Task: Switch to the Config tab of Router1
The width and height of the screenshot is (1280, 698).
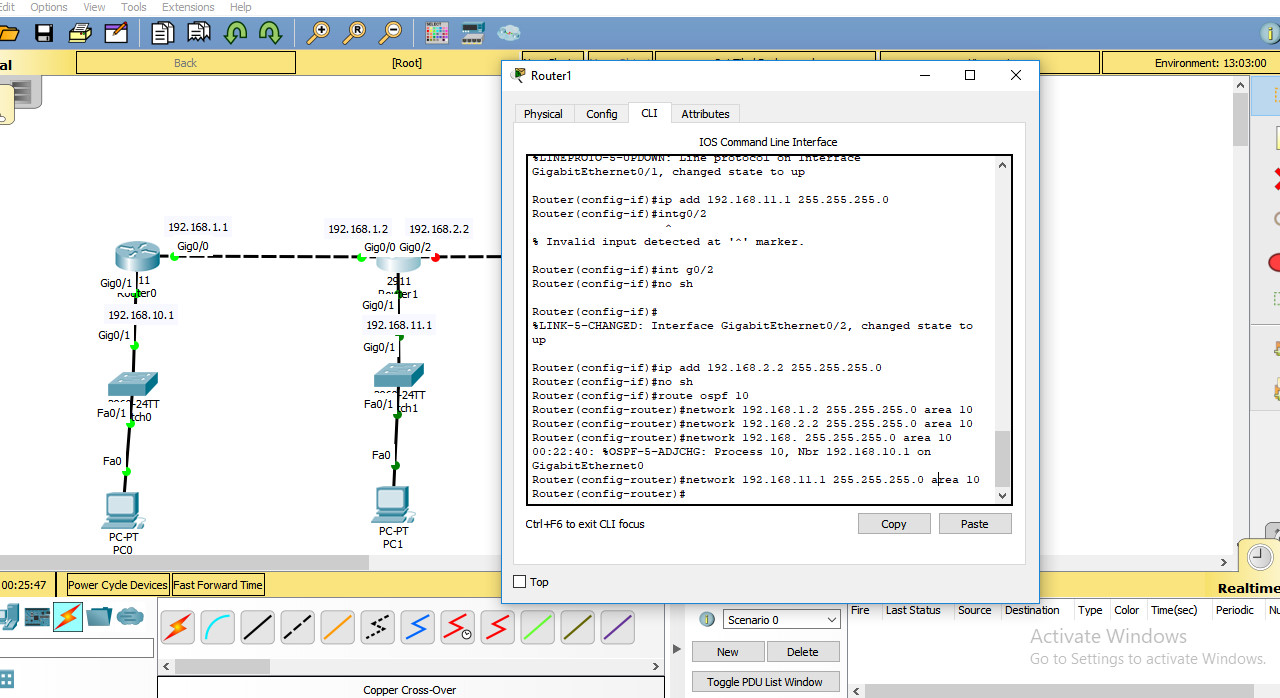Action: [601, 113]
